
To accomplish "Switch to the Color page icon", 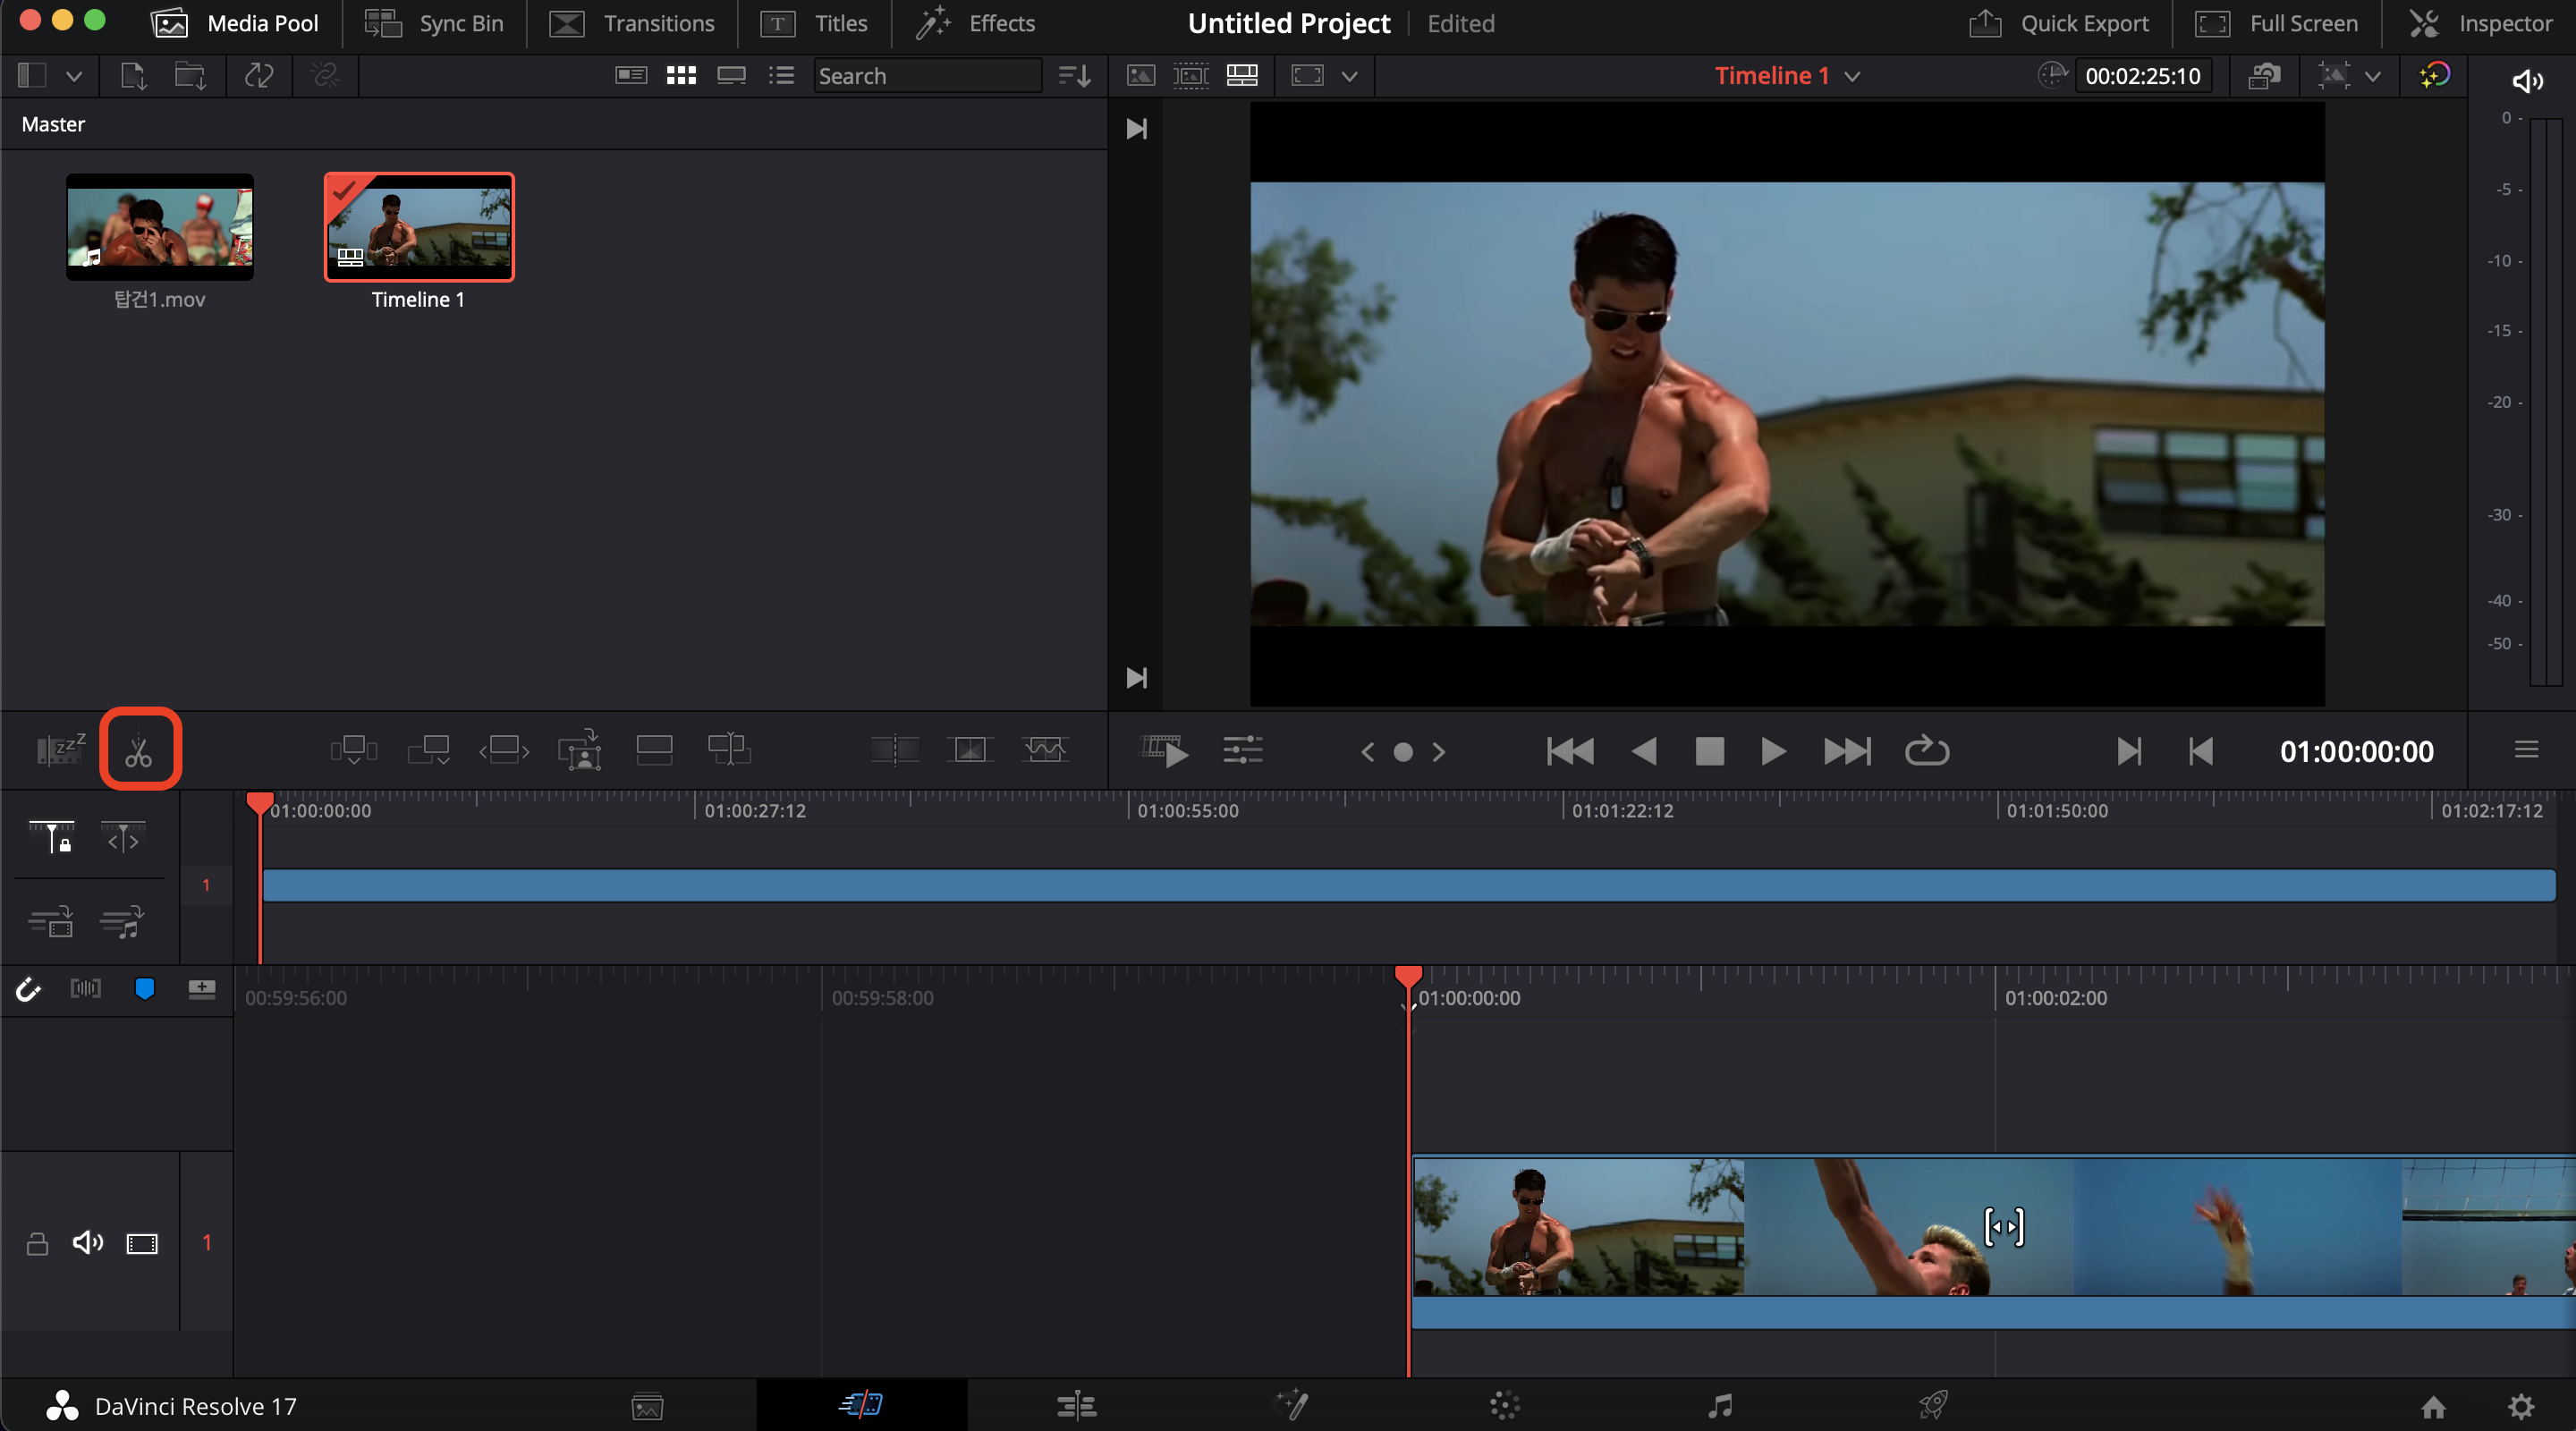I will pyautogui.click(x=1505, y=1405).
